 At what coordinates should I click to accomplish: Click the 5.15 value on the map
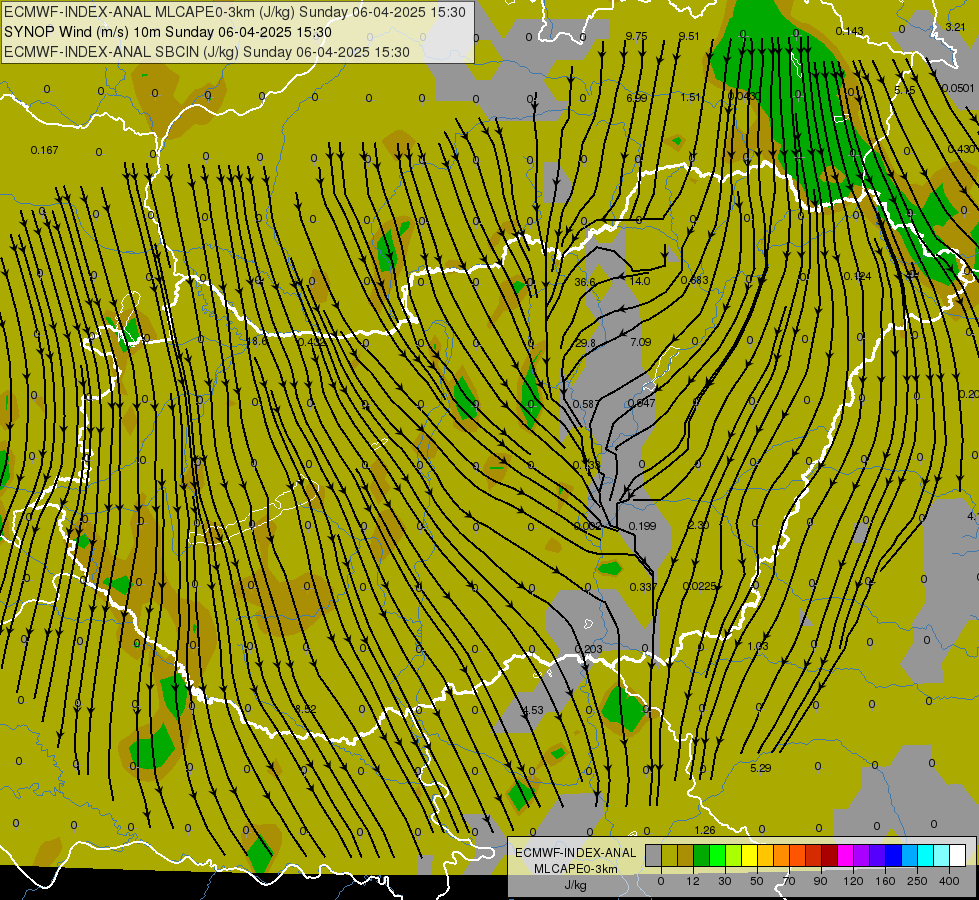[x=905, y=91]
